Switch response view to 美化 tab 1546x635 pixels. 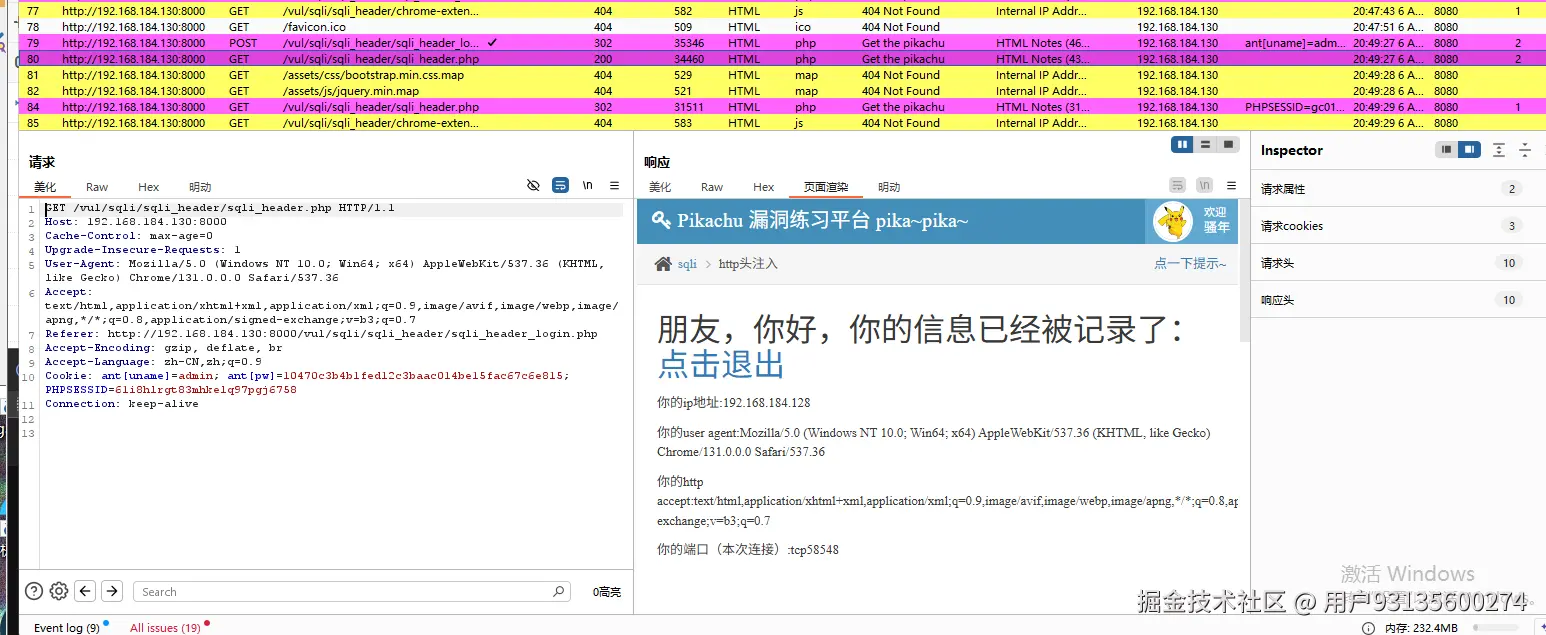[x=660, y=187]
